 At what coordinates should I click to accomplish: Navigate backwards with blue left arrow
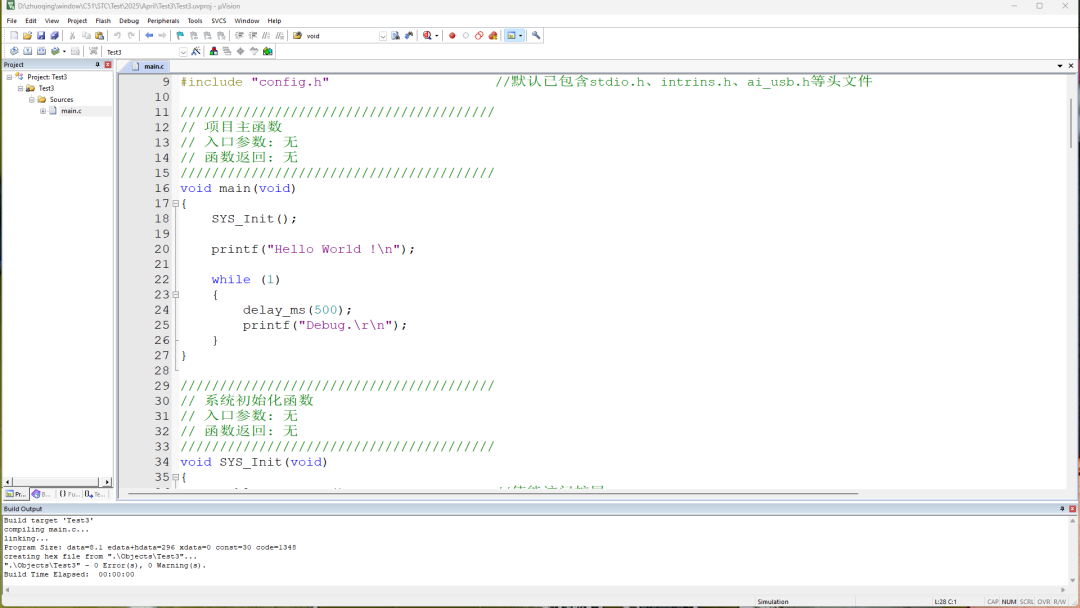[149, 36]
